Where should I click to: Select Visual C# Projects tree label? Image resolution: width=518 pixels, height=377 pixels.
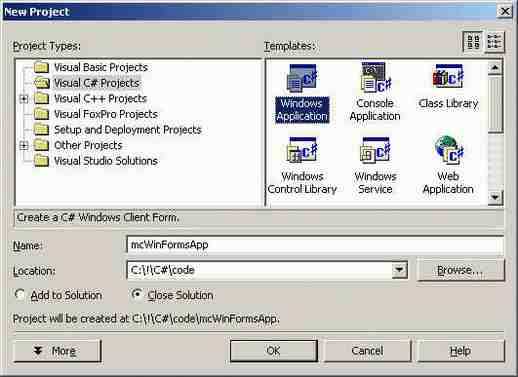tap(97, 83)
